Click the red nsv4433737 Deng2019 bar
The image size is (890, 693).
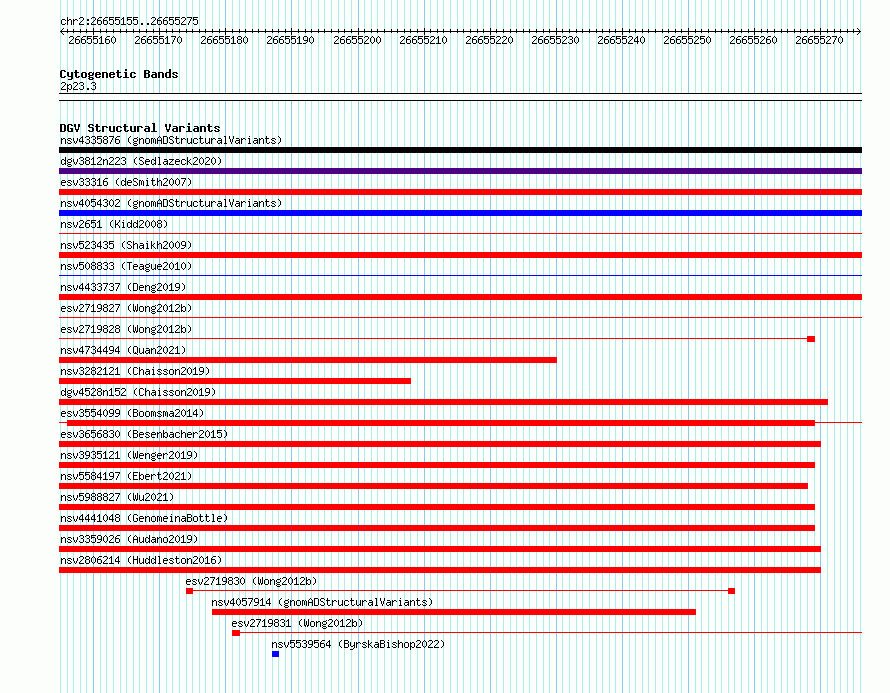(x=460, y=297)
